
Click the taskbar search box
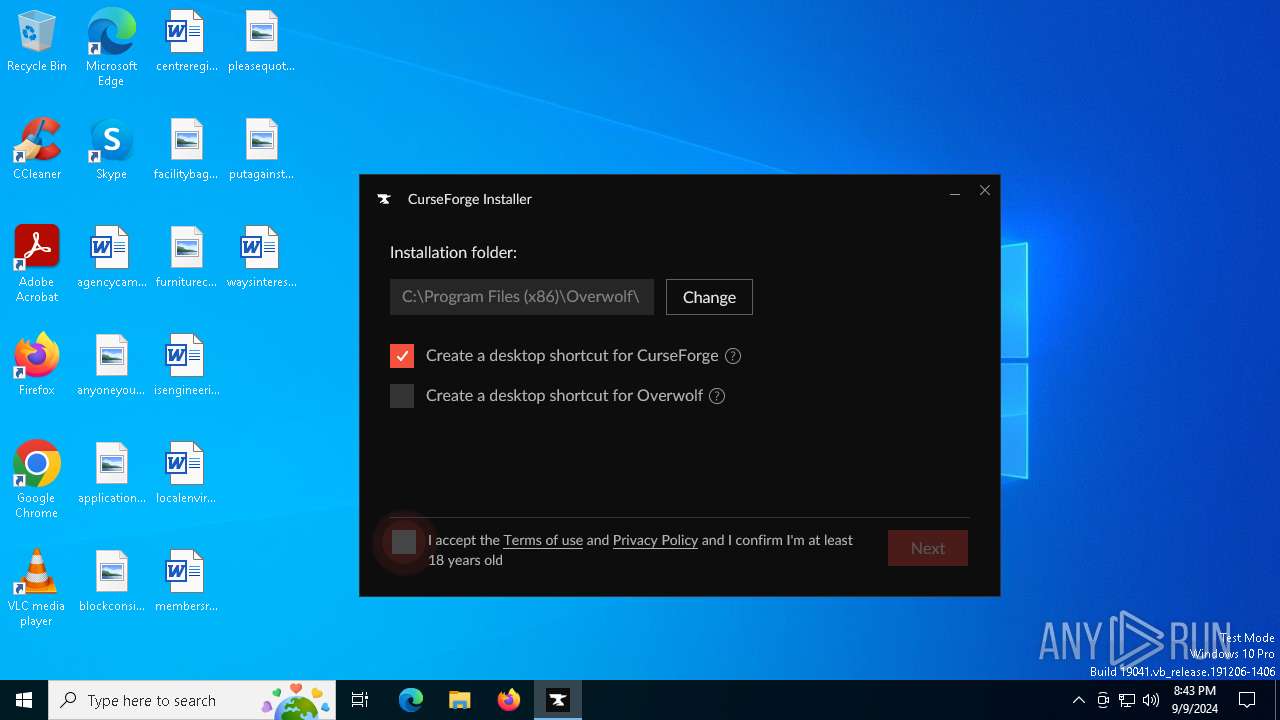click(192, 700)
